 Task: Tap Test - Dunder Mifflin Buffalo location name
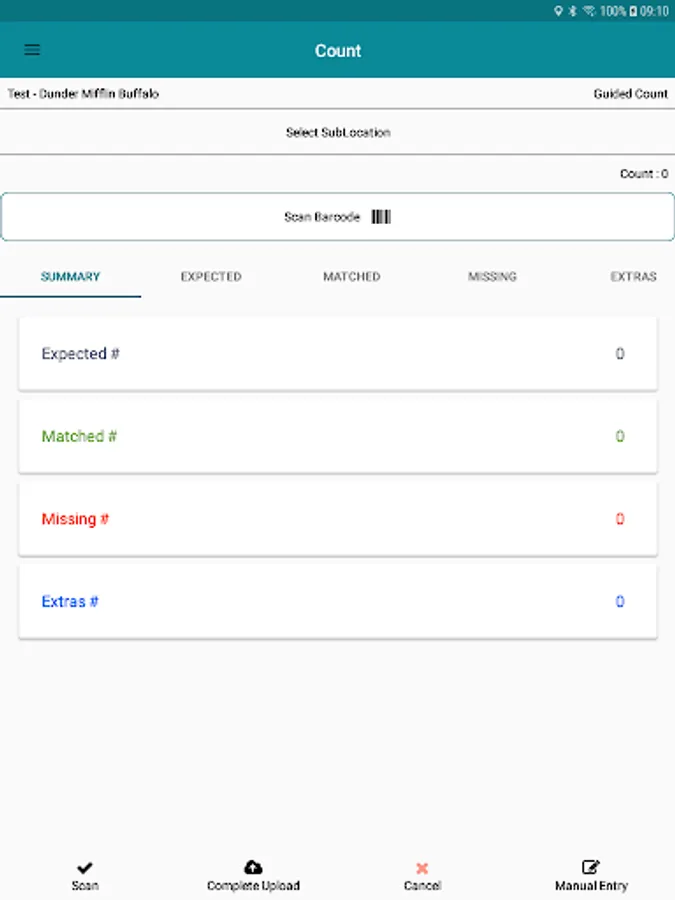[83, 94]
